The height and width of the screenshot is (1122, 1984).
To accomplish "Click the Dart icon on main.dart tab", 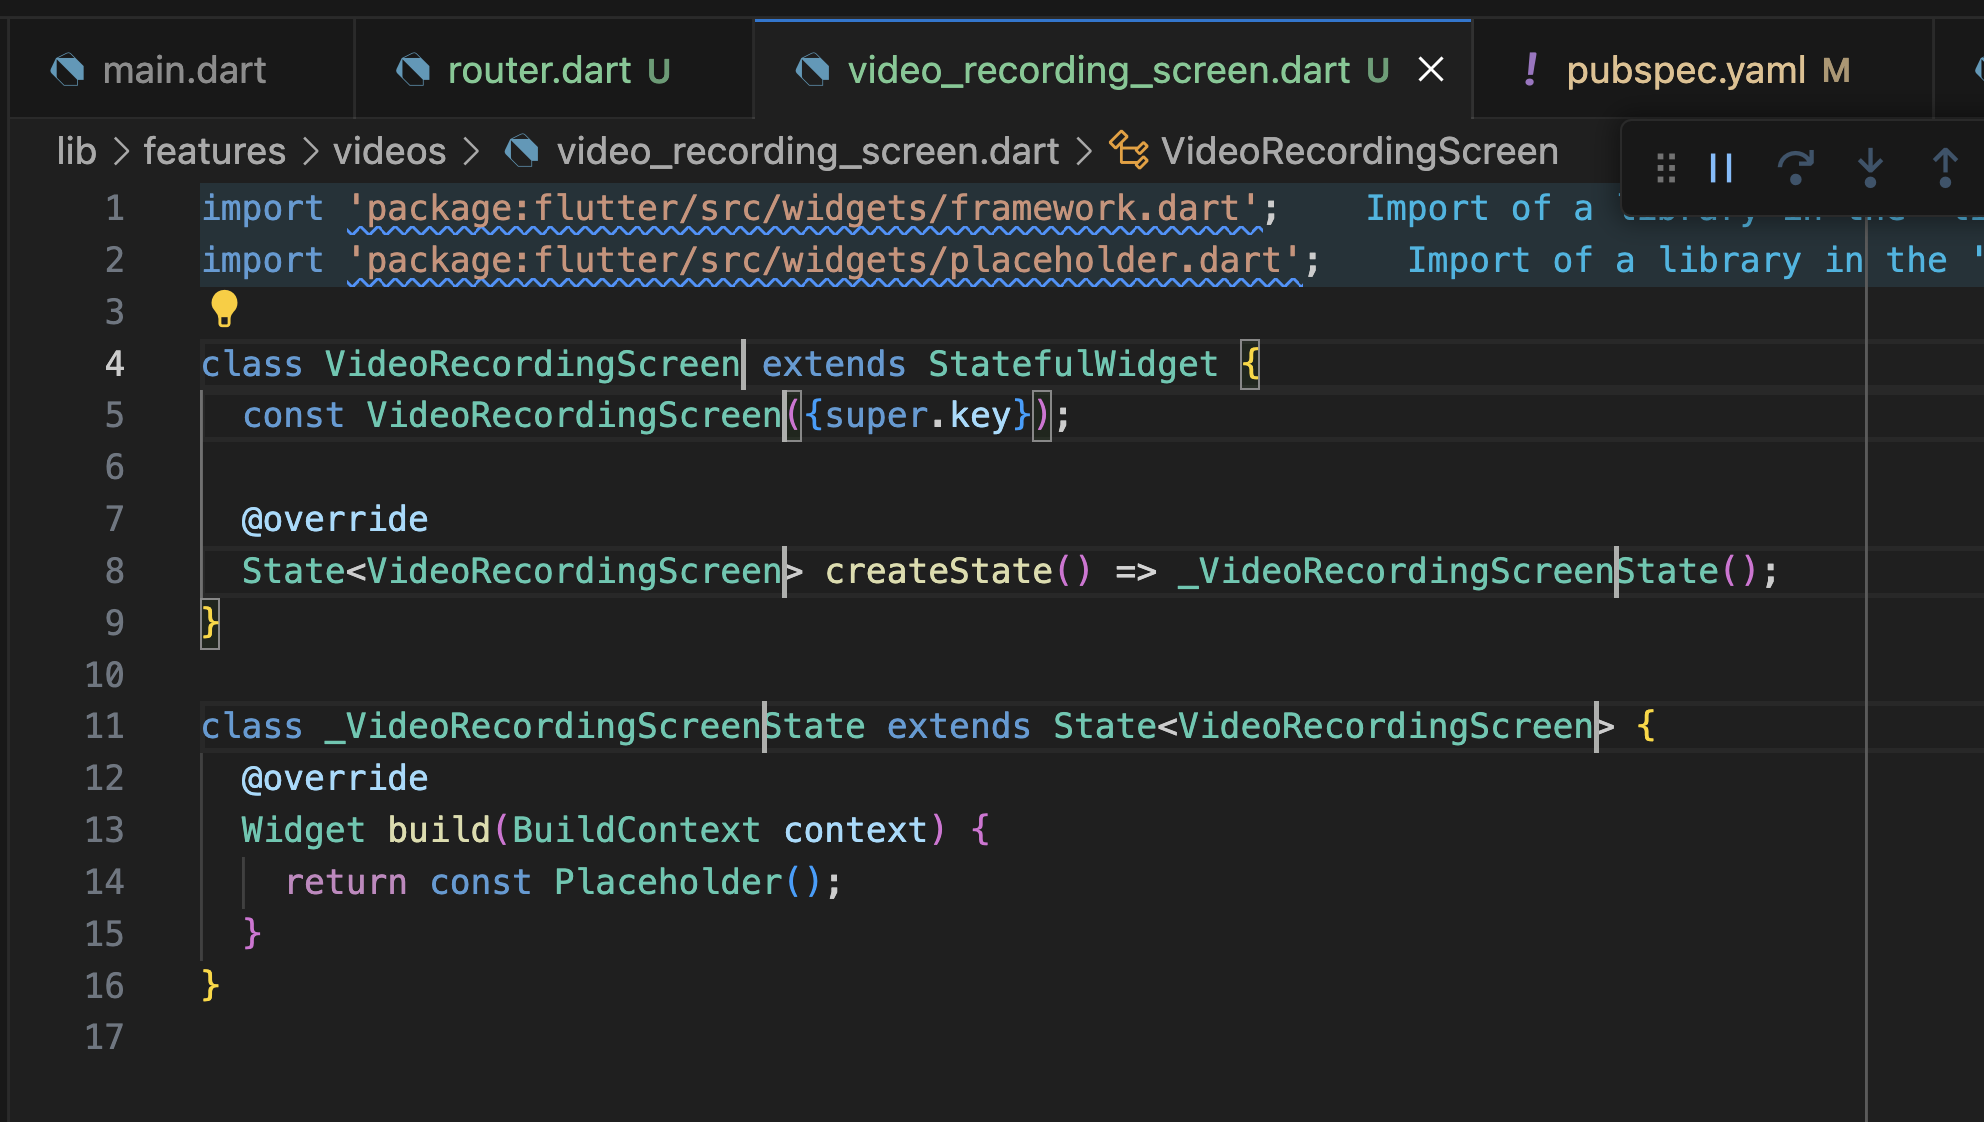I will tap(68, 70).
